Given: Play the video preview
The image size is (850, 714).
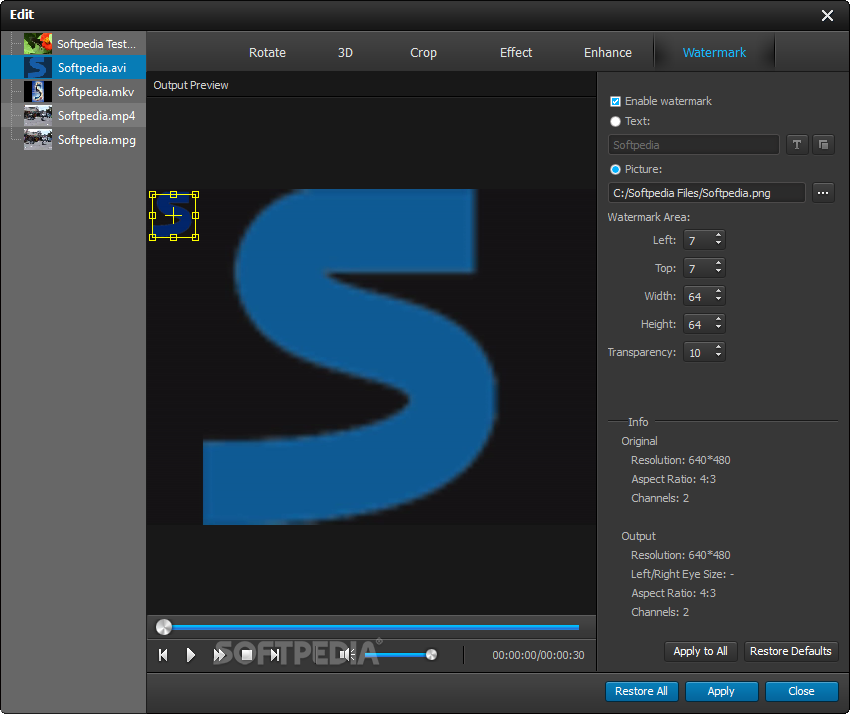Looking at the screenshot, I should (x=191, y=655).
